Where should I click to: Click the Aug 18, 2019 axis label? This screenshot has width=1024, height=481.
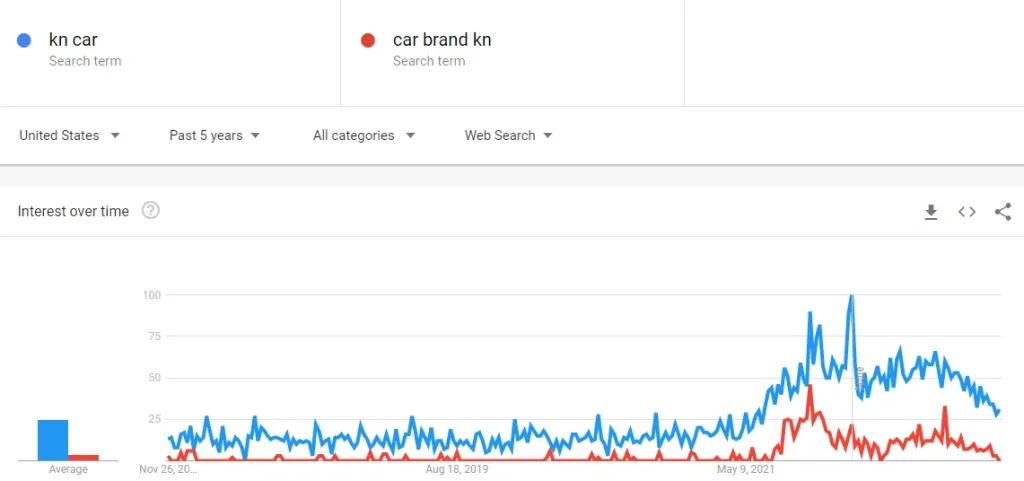pyautogui.click(x=456, y=468)
